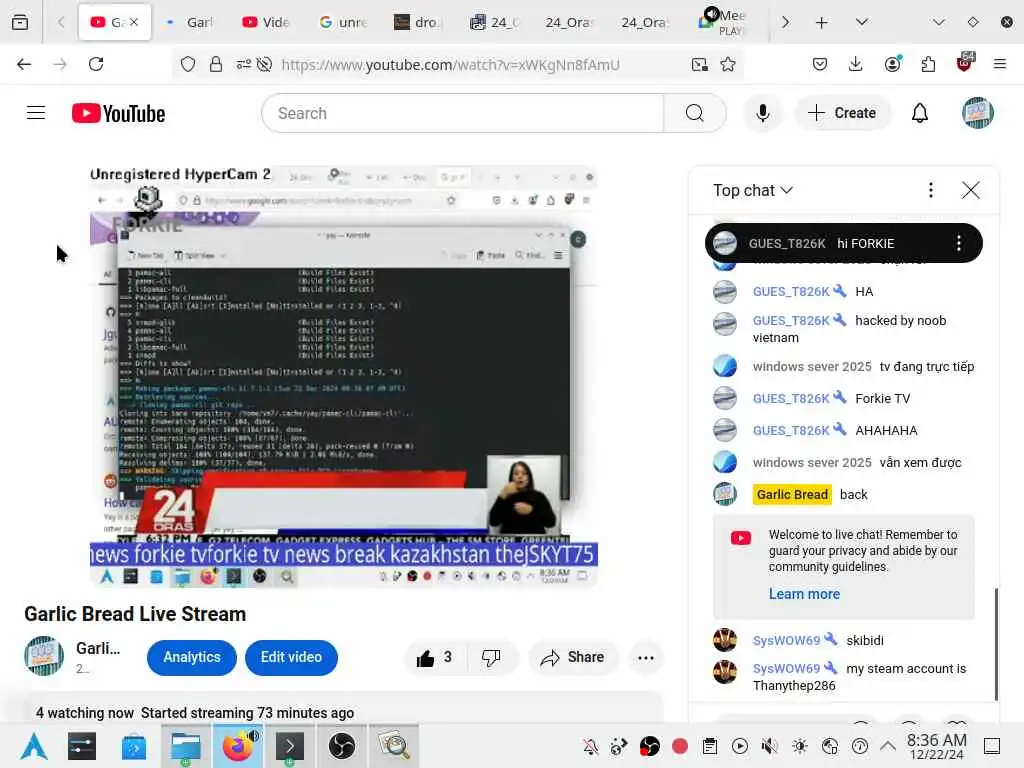Go back in browser history
Image resolution: width=1024 pixels, height=768 pixels.
[x=24, y=64]
